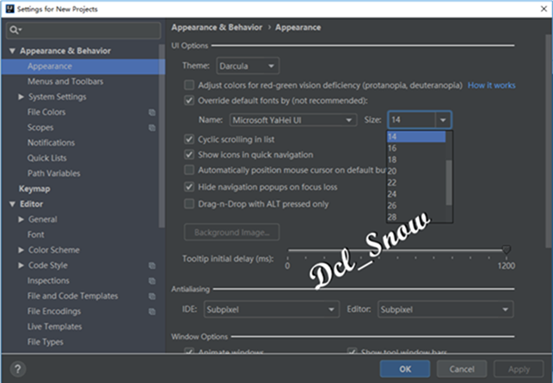Uncheck Override default fonts by
The image size is (553, 383).
pos(189,101)
